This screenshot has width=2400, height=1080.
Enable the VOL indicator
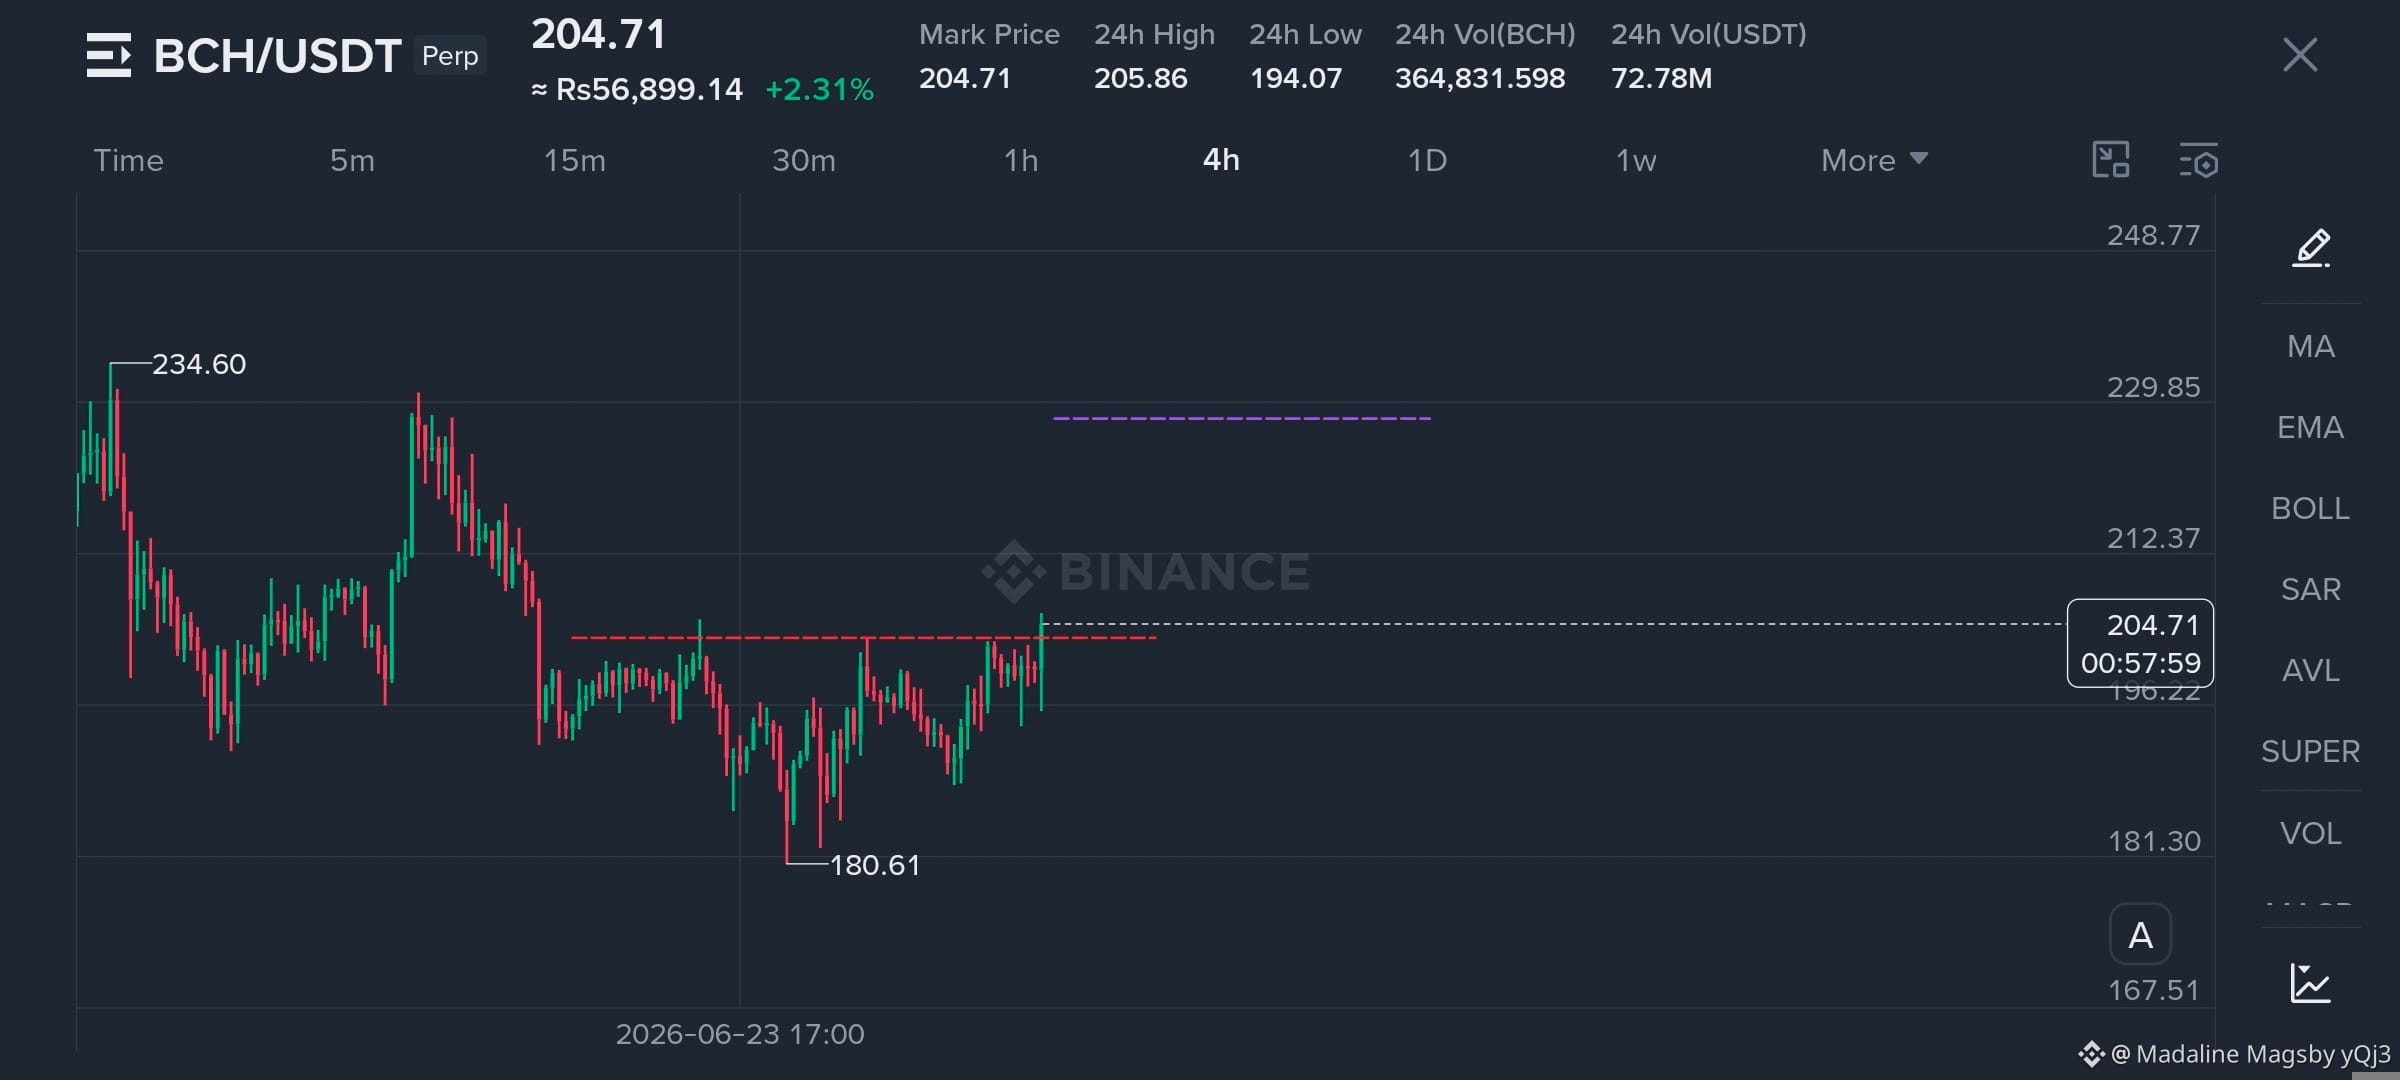(x=2310, y=833)
